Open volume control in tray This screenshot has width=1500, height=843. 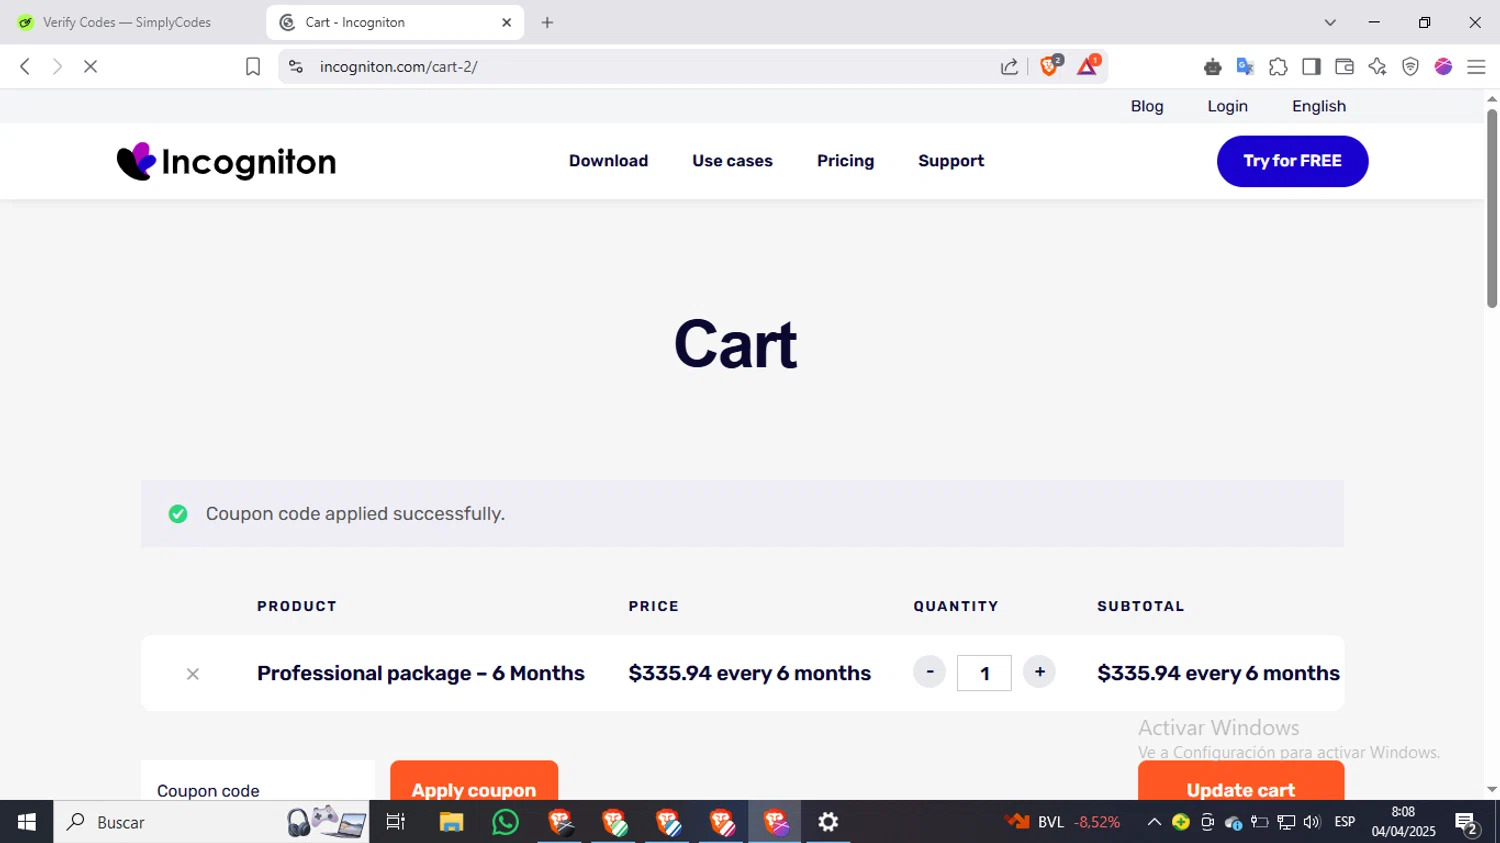tap(1312, 822)
